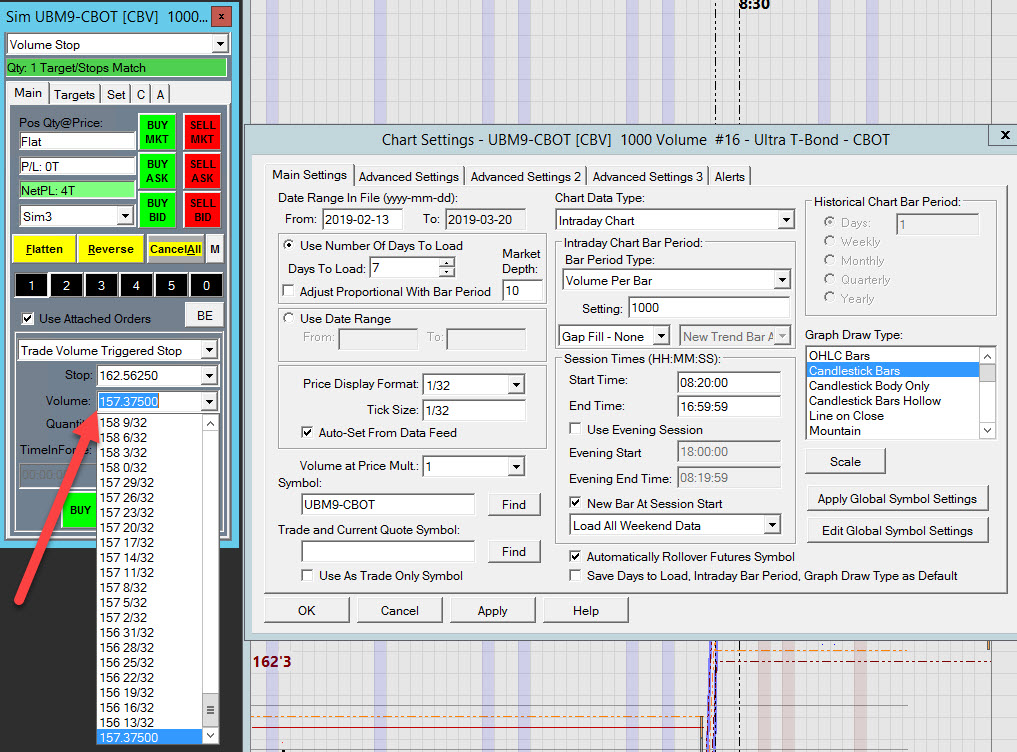Expand the Bar Period Type dropdown
The image size is (1017, 752).
pyautogui.click(x=781, y=281)
